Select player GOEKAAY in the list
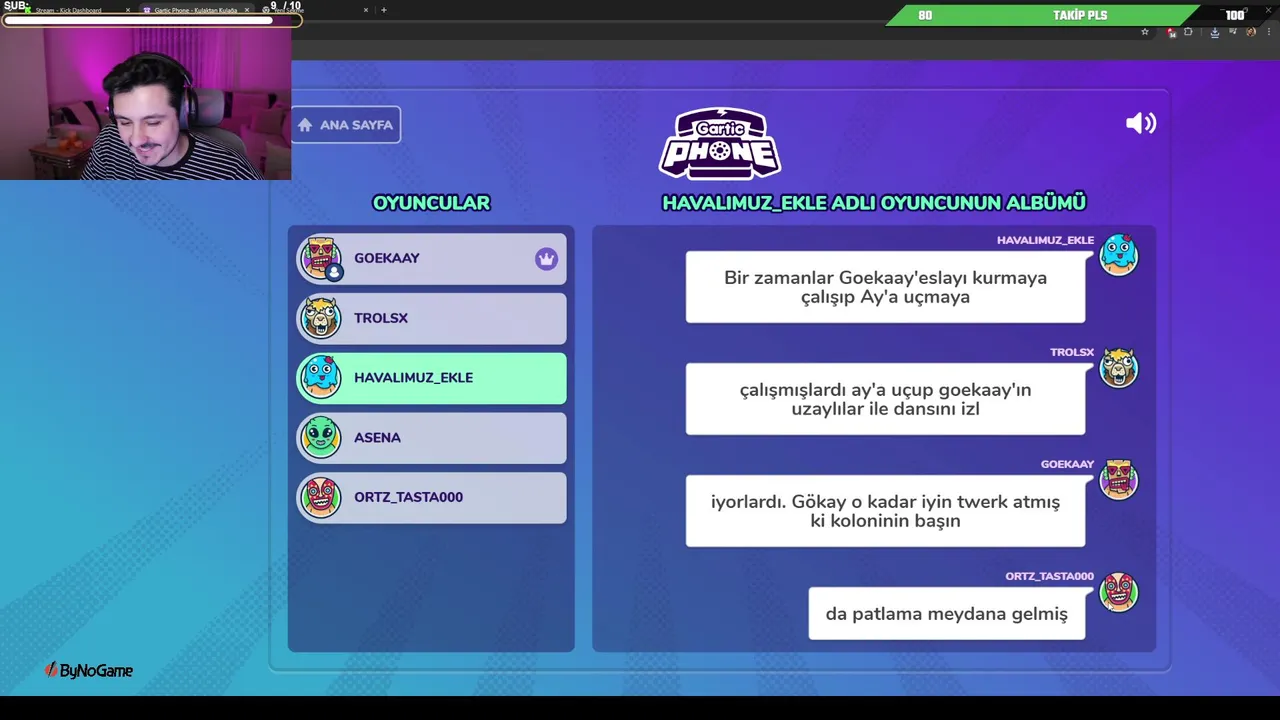 [431, 258]
